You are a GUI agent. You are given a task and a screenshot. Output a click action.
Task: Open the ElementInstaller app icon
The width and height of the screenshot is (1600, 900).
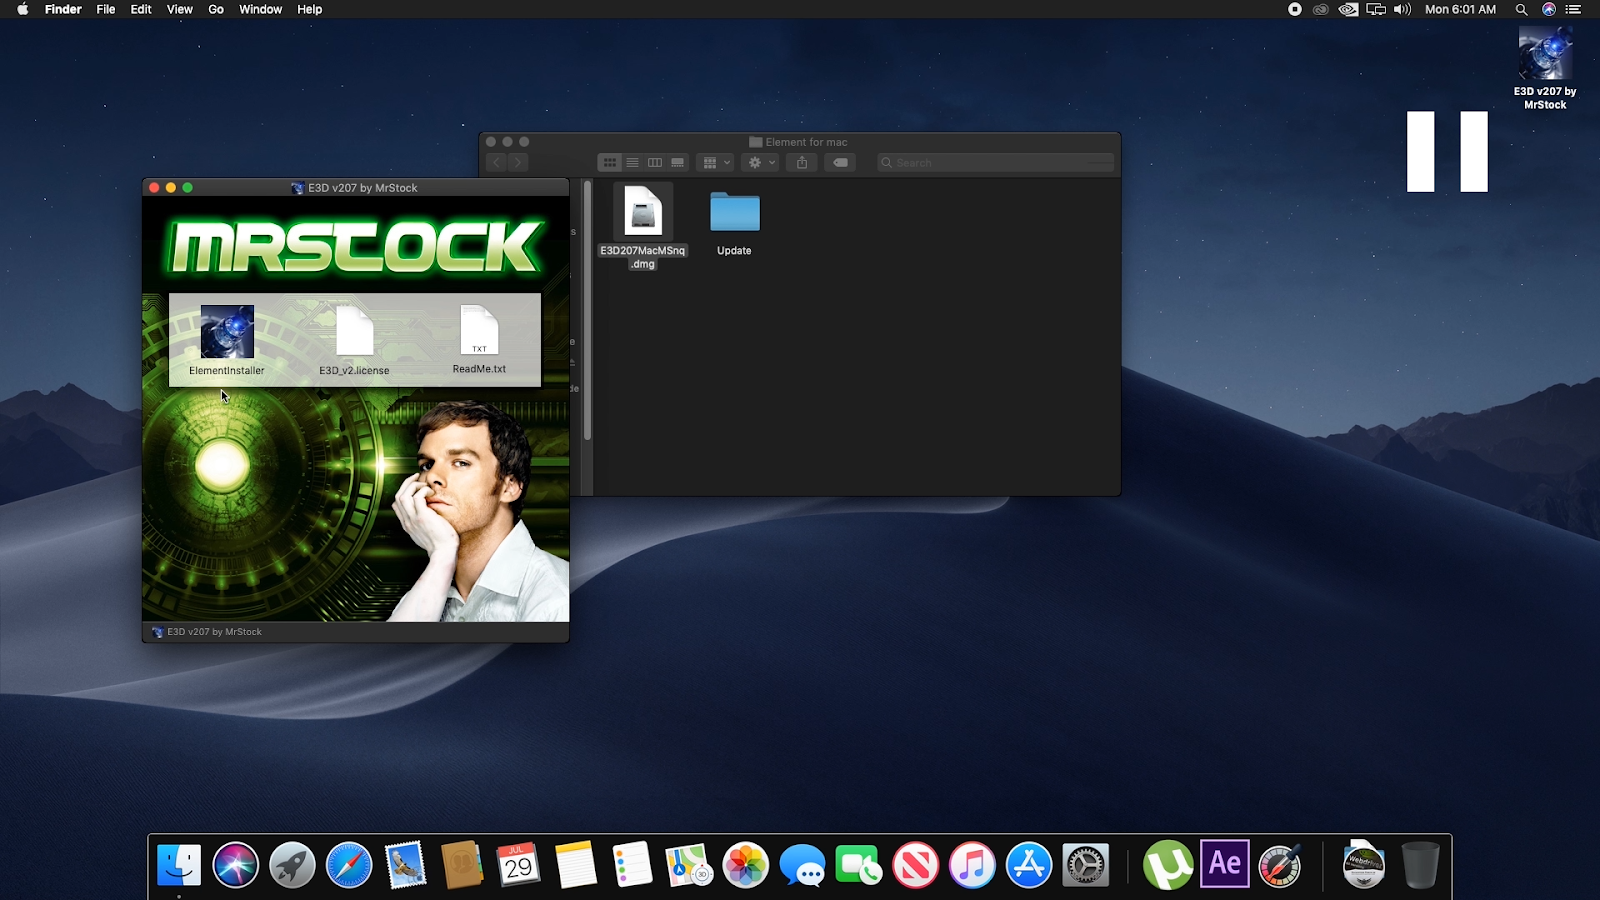[227, 332]
